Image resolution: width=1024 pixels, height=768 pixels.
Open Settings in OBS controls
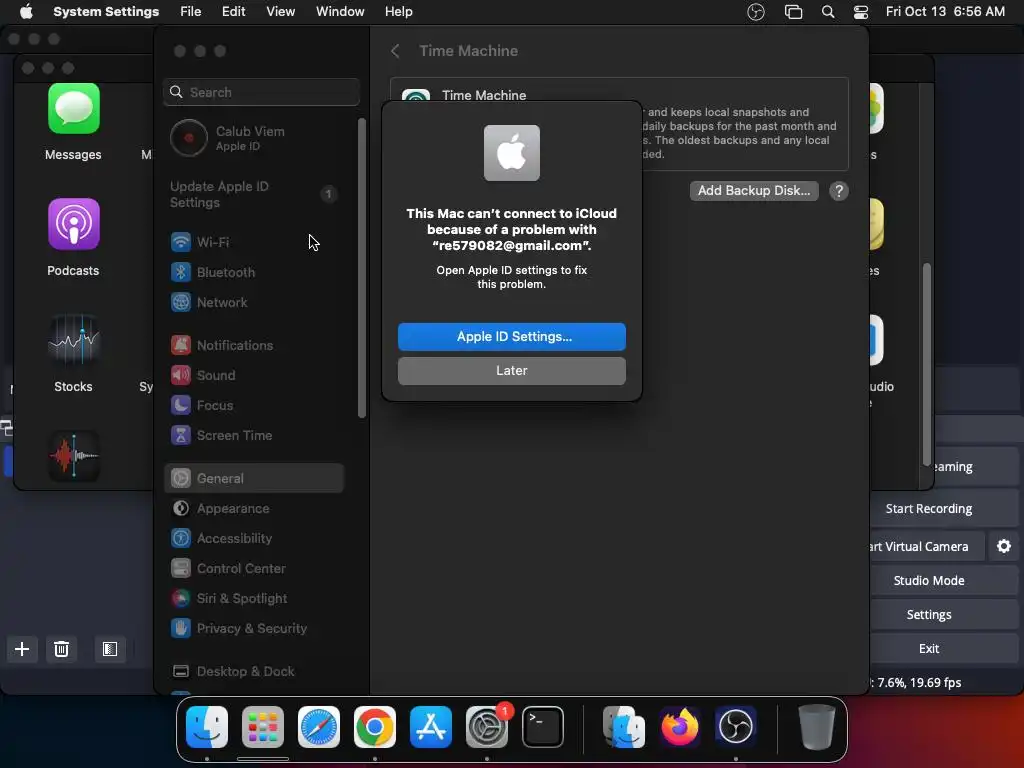[943, 615]
